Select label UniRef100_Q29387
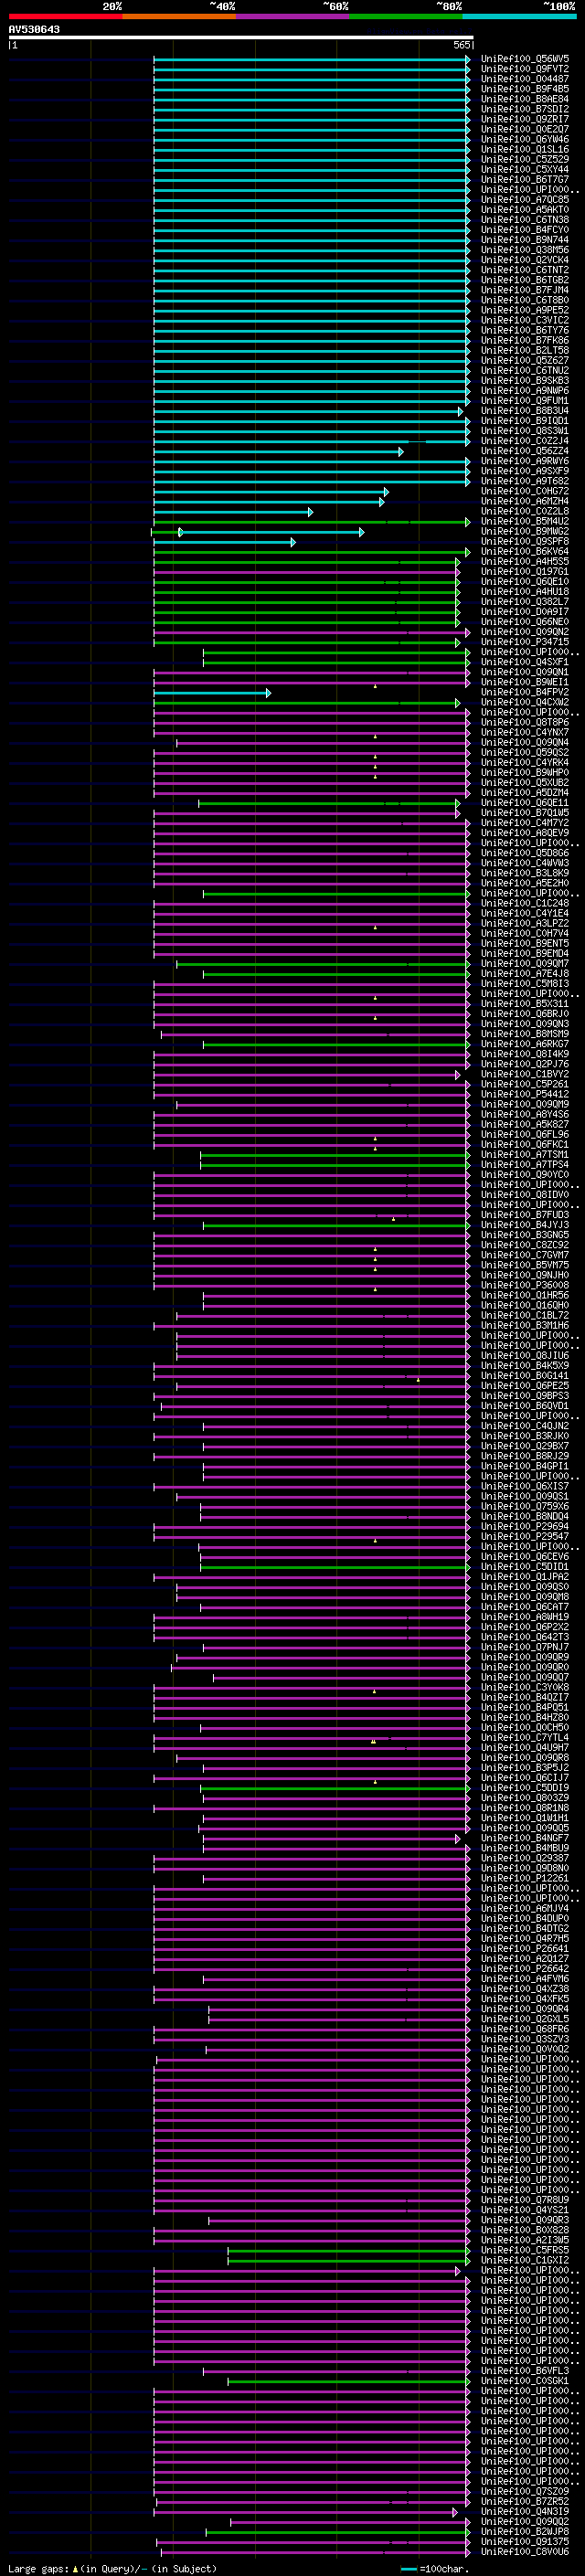585x2576 pixels. coord(525,1858)
